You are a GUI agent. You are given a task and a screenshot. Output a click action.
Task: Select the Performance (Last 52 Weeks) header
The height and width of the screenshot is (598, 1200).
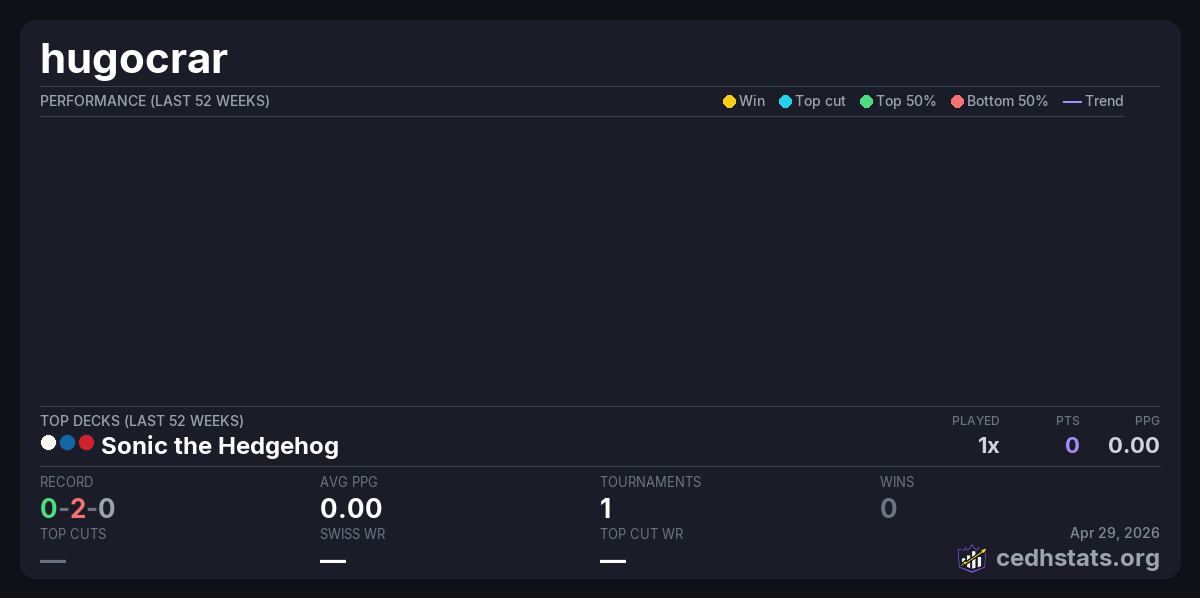155,101
